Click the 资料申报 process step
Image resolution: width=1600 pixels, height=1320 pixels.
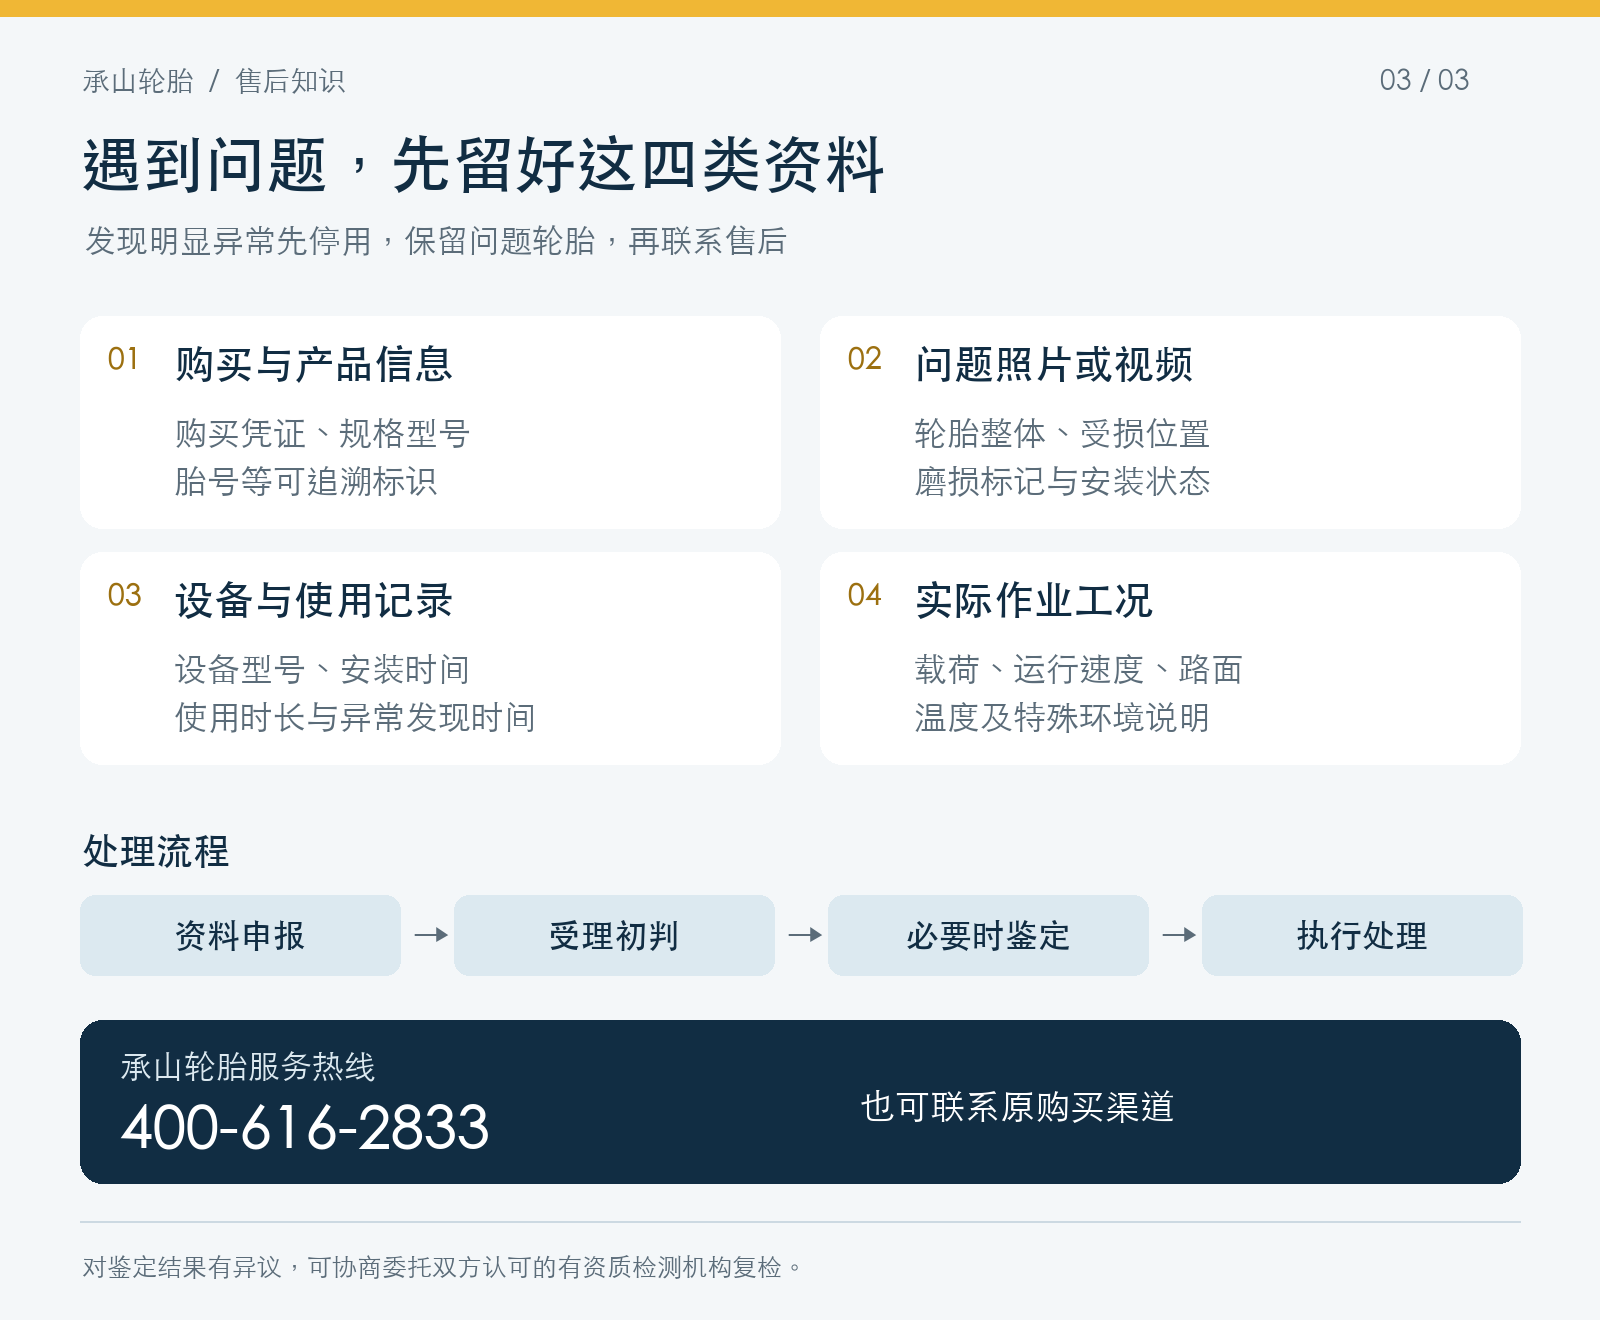click(x=240, y=935)
